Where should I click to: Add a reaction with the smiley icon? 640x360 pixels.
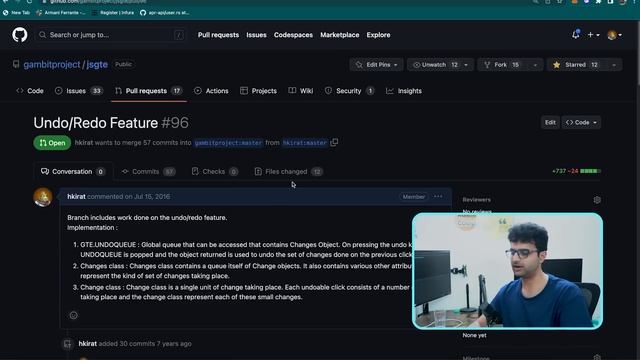point(73,315)
